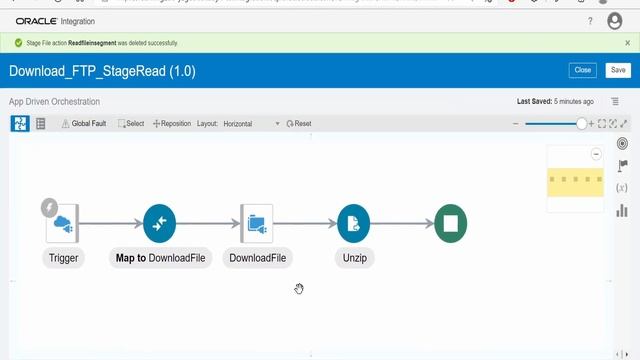Open the DownloadFile FTP invoke node
Screen dimensions: 640x360
tap(257, 223)
